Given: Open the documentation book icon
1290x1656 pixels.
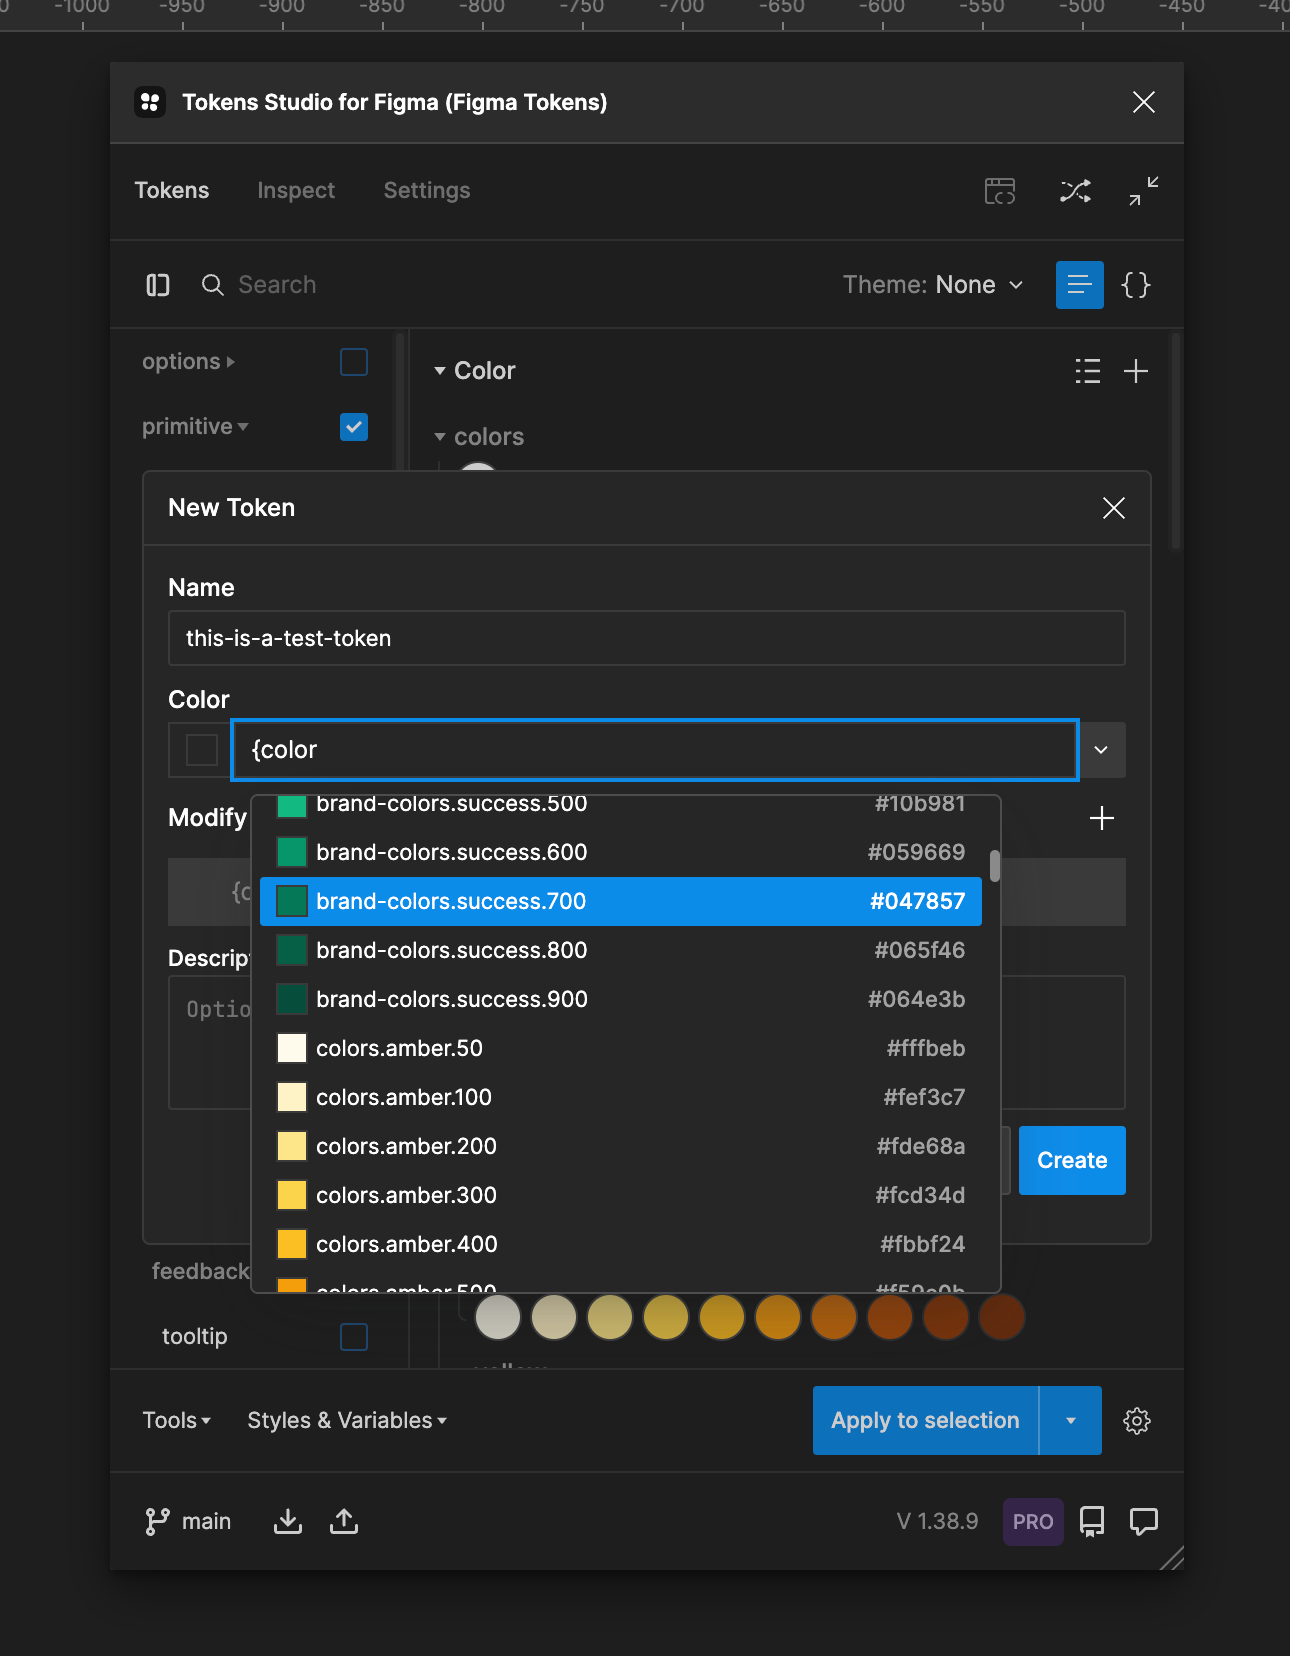Looking at the screenshot, I should (x=1092, y=1521).
